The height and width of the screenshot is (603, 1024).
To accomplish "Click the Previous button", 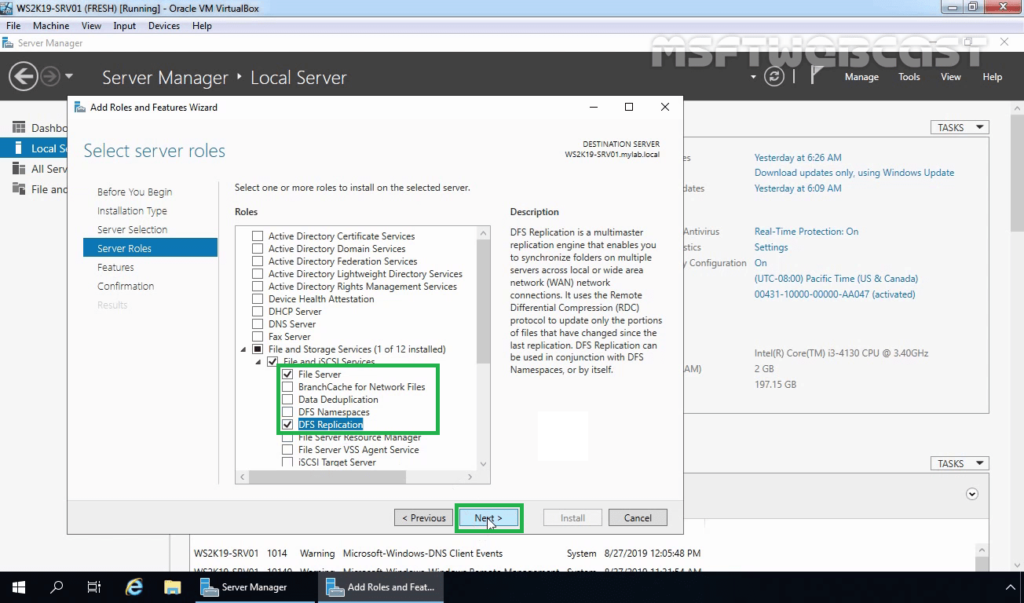I will 423,517.
